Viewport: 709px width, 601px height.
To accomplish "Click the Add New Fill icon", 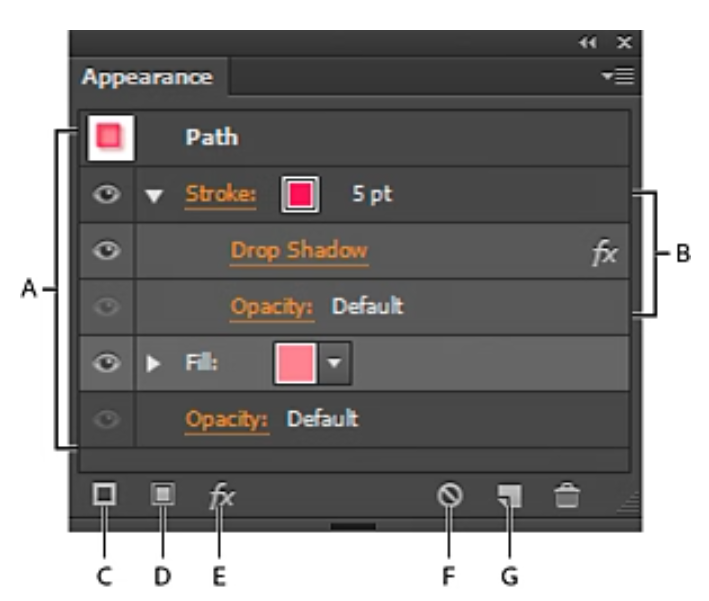I will point(163,494).
